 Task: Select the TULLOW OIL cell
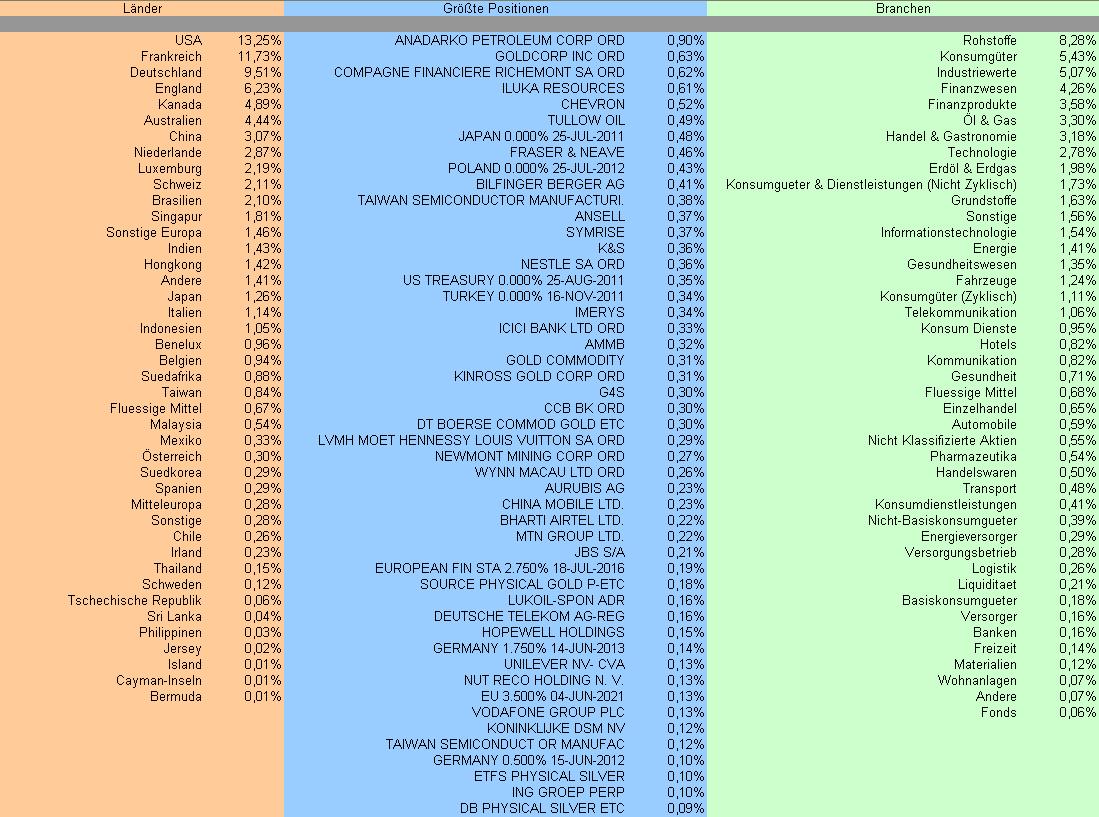click(x=586, y=121)
